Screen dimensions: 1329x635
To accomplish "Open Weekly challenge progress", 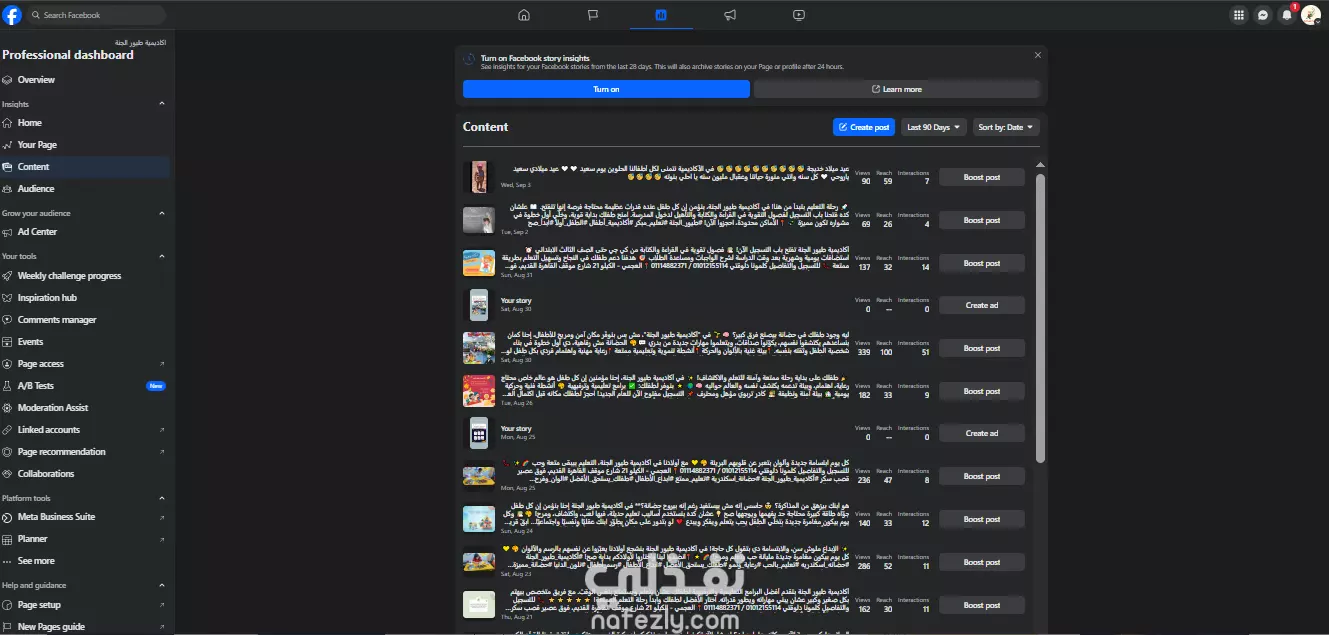I will (85, 276).
